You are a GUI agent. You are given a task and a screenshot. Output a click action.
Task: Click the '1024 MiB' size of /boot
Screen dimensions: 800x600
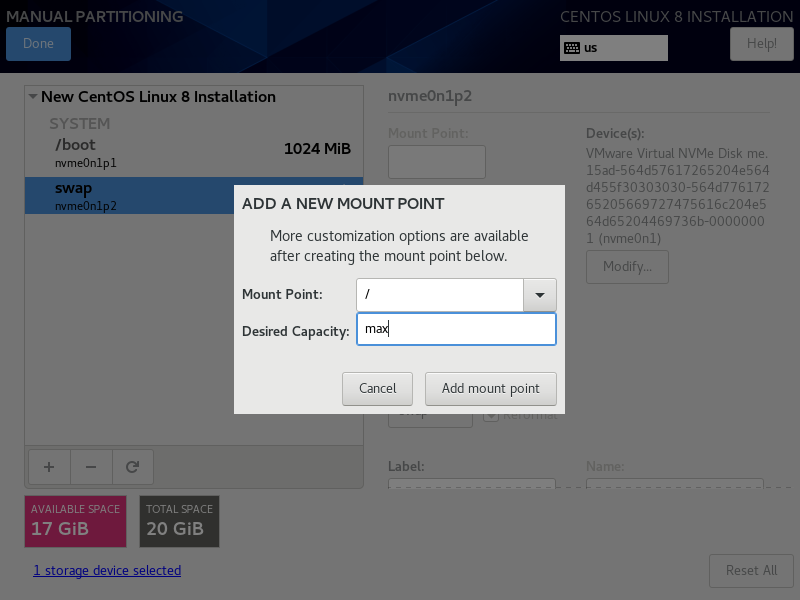[317, 148]
